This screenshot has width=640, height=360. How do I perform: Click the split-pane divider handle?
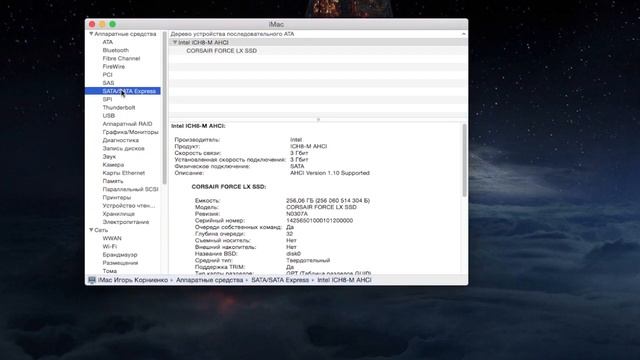coord(318,120)
